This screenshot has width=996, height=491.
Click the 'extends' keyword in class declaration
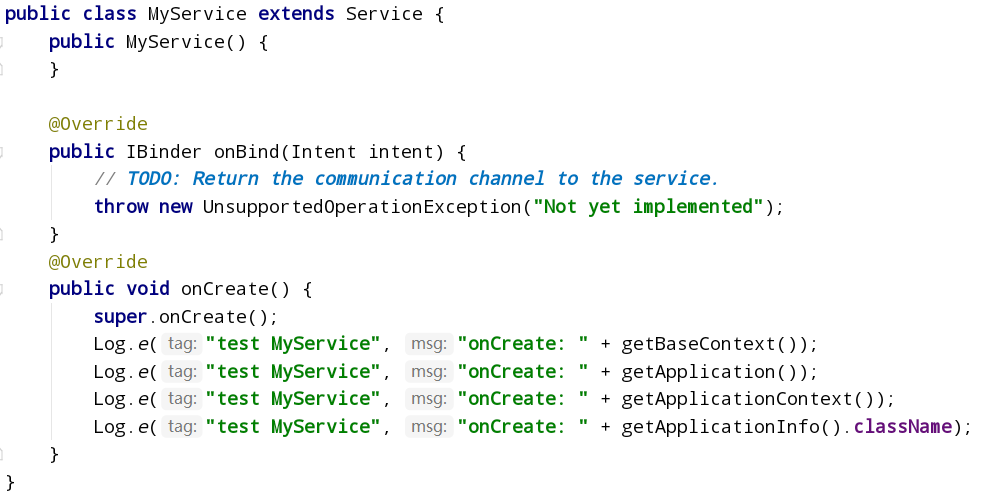[x=297, y=14]
